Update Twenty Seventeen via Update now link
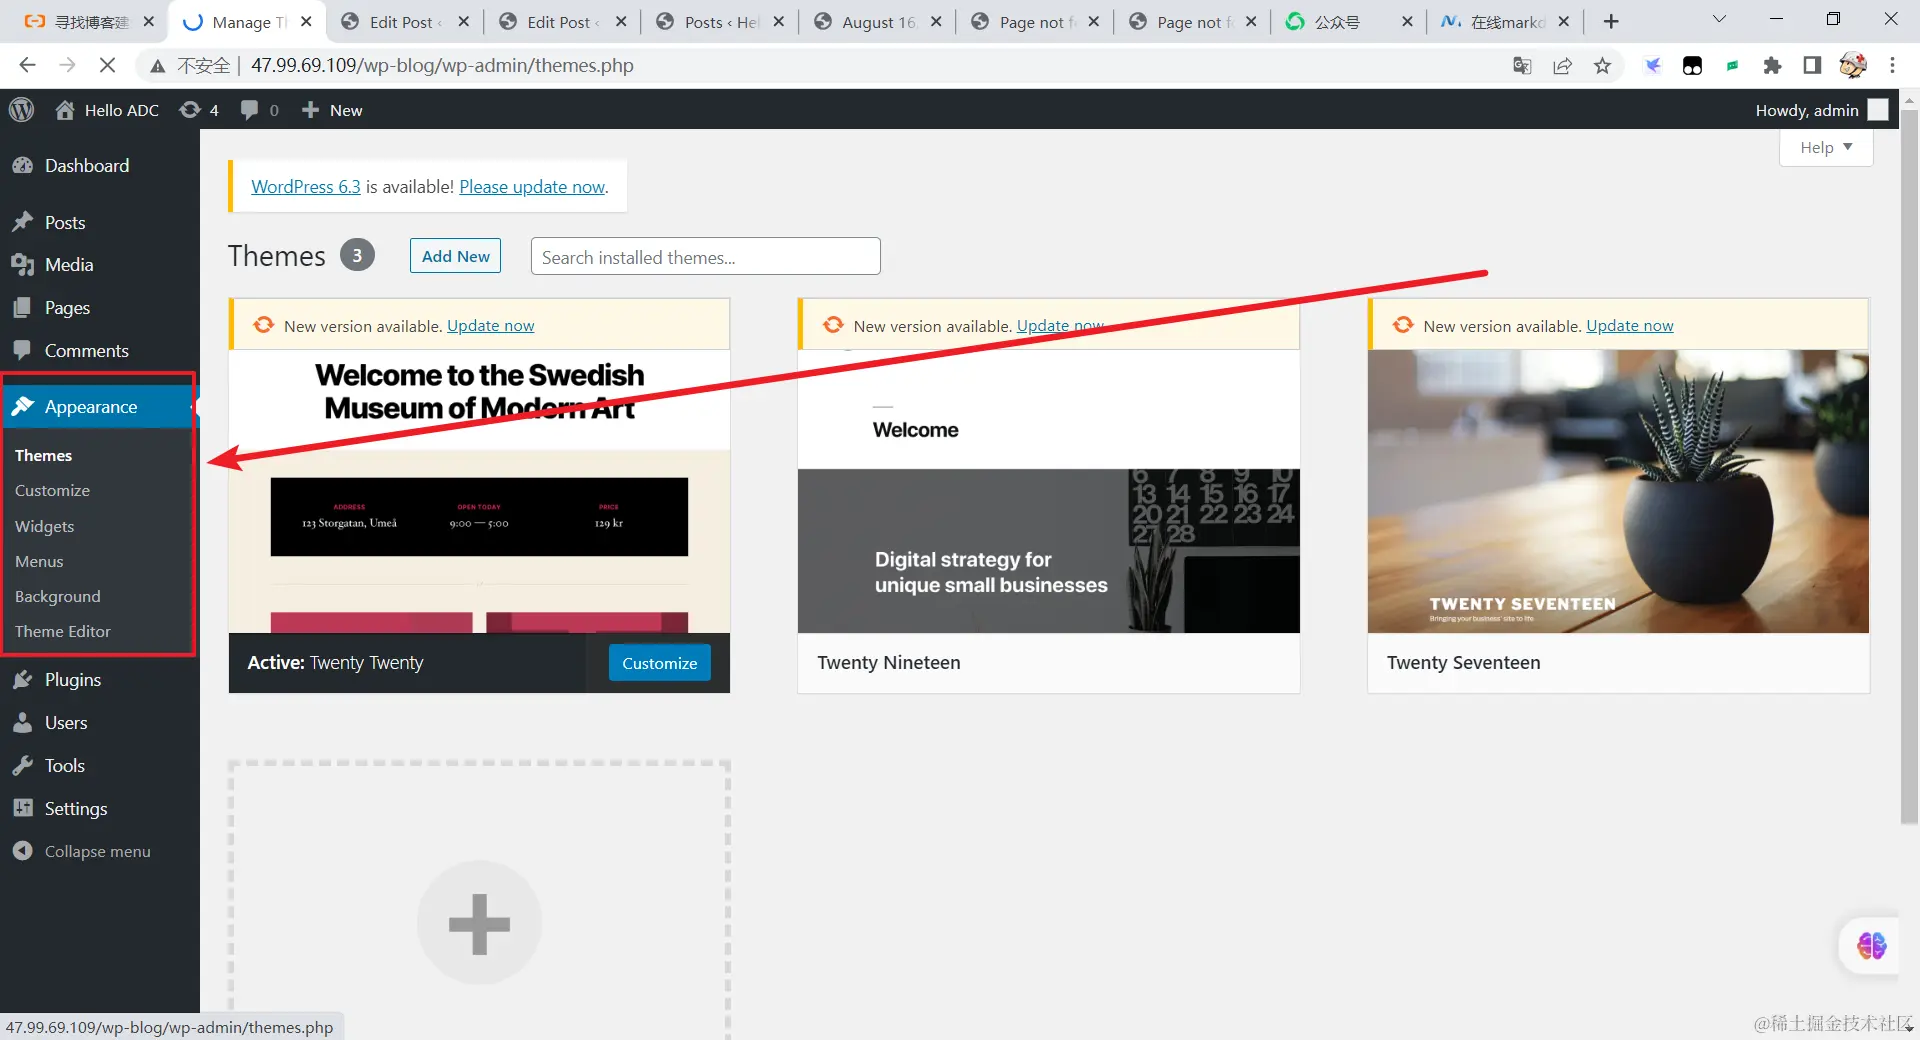Viewport: 1920px width, 1040px height. pyautogui.click(x=1629, y=326)
